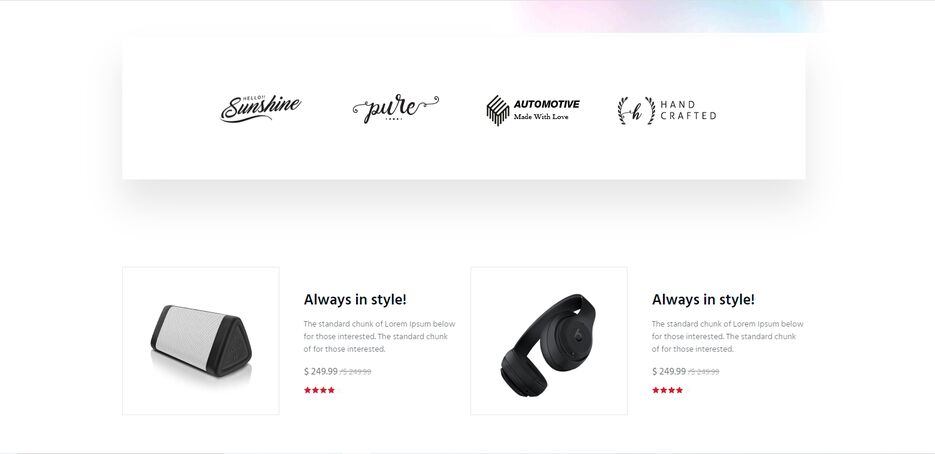Click the speaker's crossed-out old price
935x454 pixels.
tap(355, 372)
